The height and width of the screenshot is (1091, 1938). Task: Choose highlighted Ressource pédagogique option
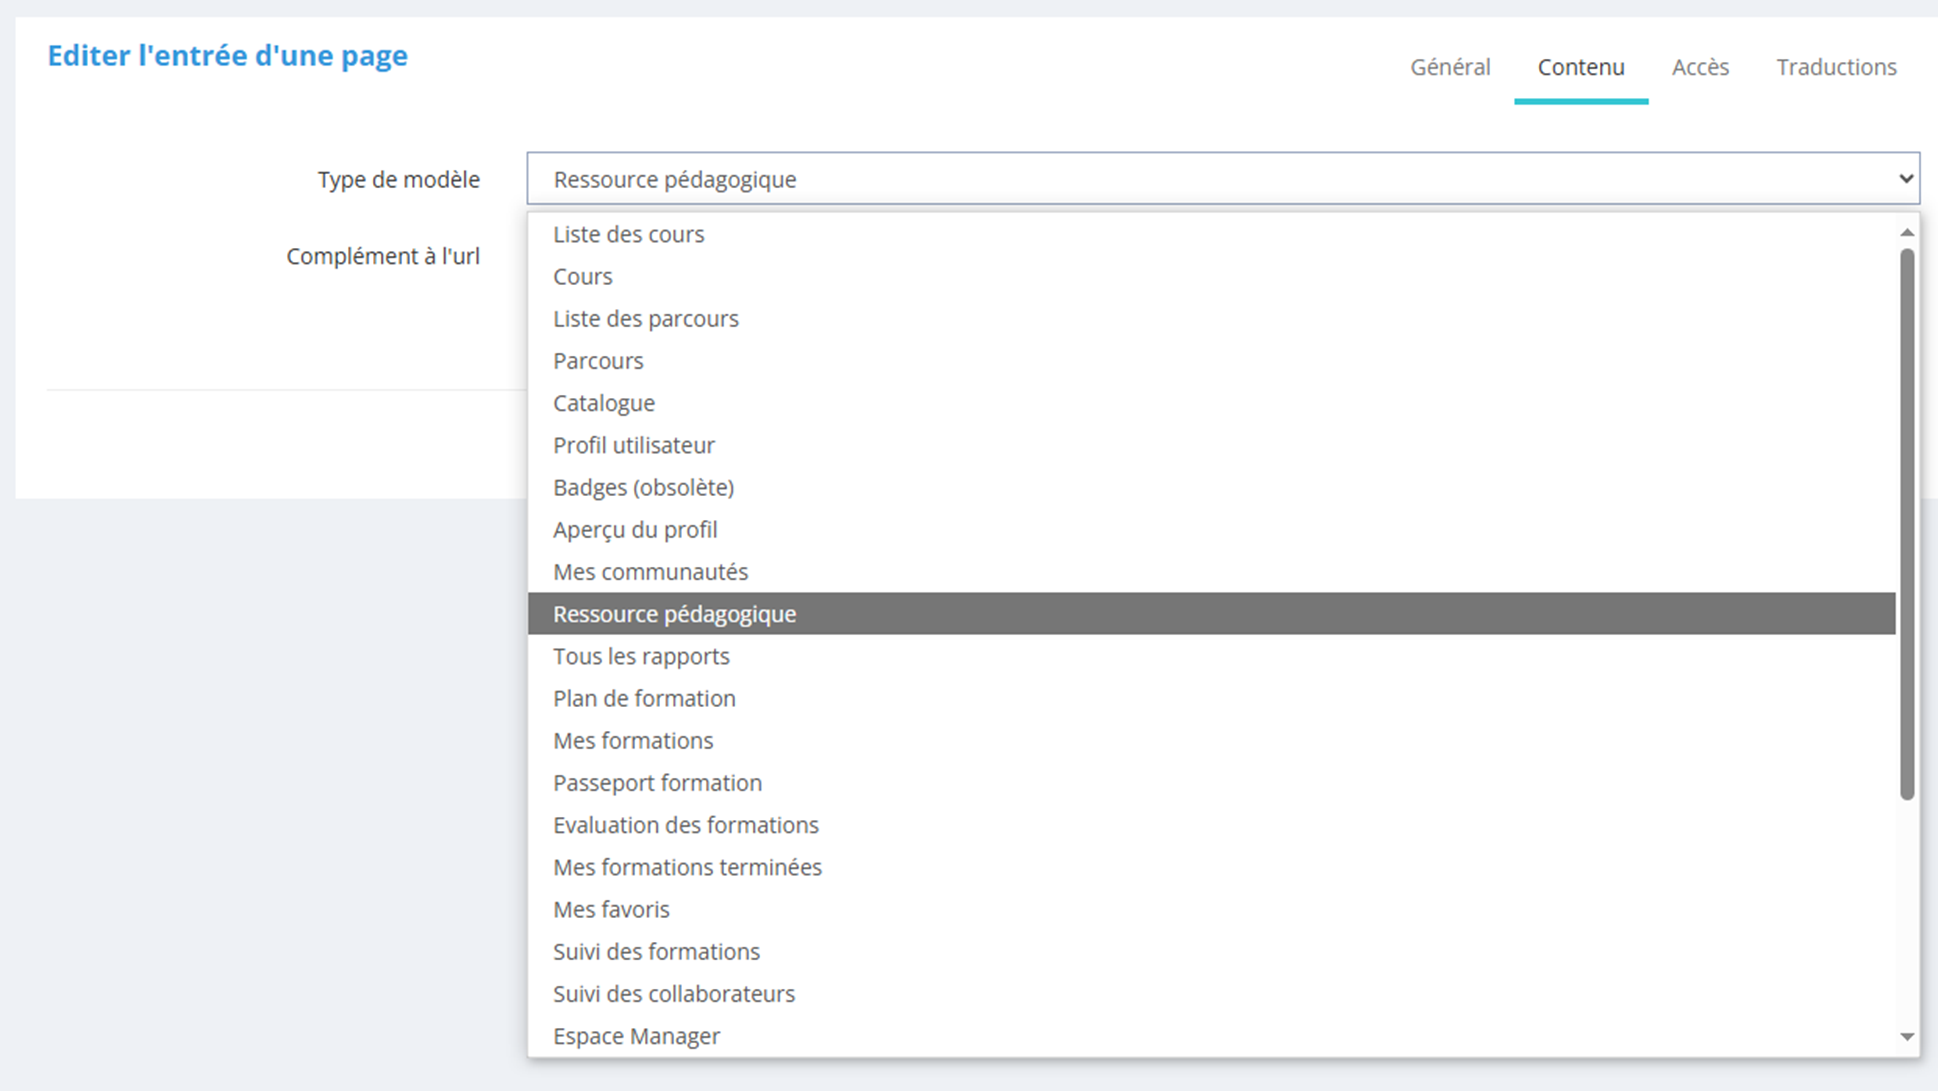675,614
